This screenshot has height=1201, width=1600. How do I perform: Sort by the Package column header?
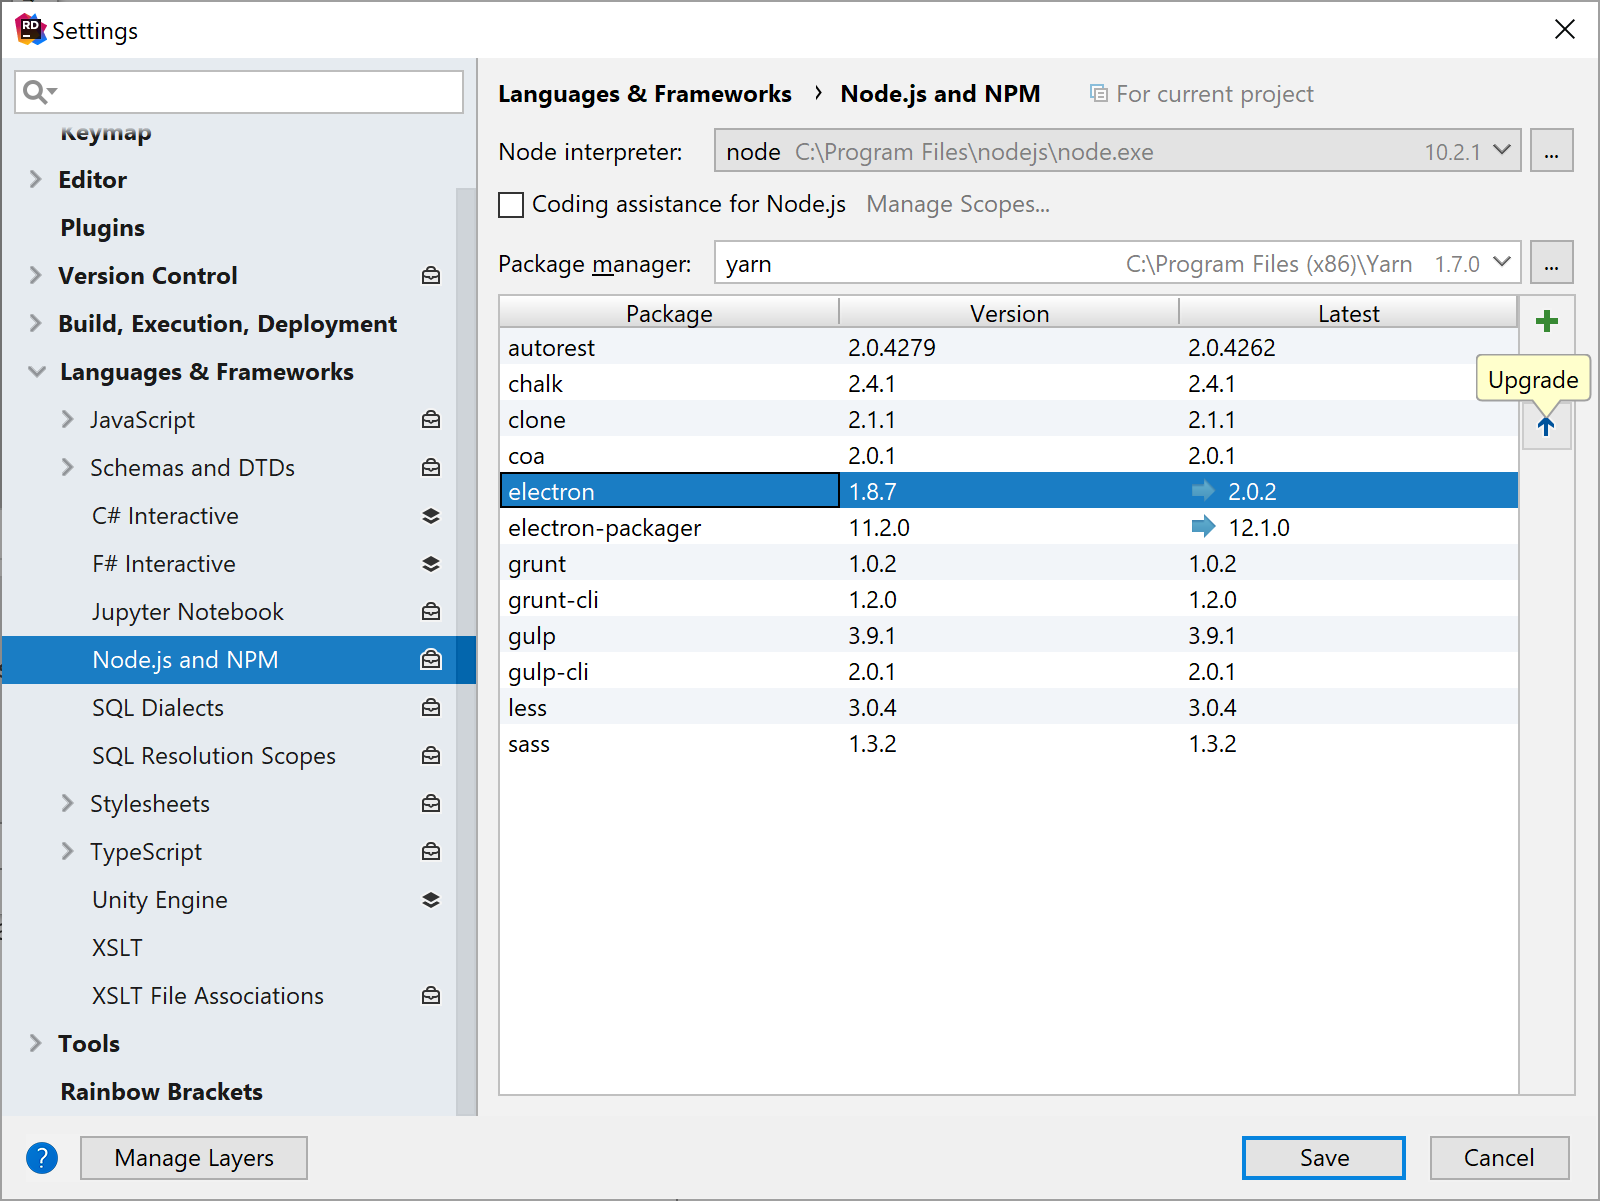pos(669,313)
